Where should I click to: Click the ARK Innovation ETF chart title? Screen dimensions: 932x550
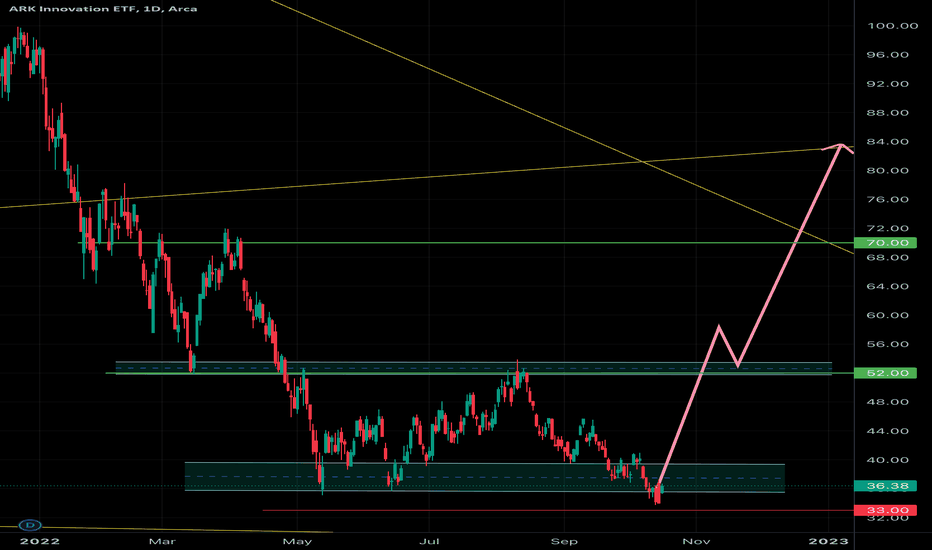[x=103, y=8]
